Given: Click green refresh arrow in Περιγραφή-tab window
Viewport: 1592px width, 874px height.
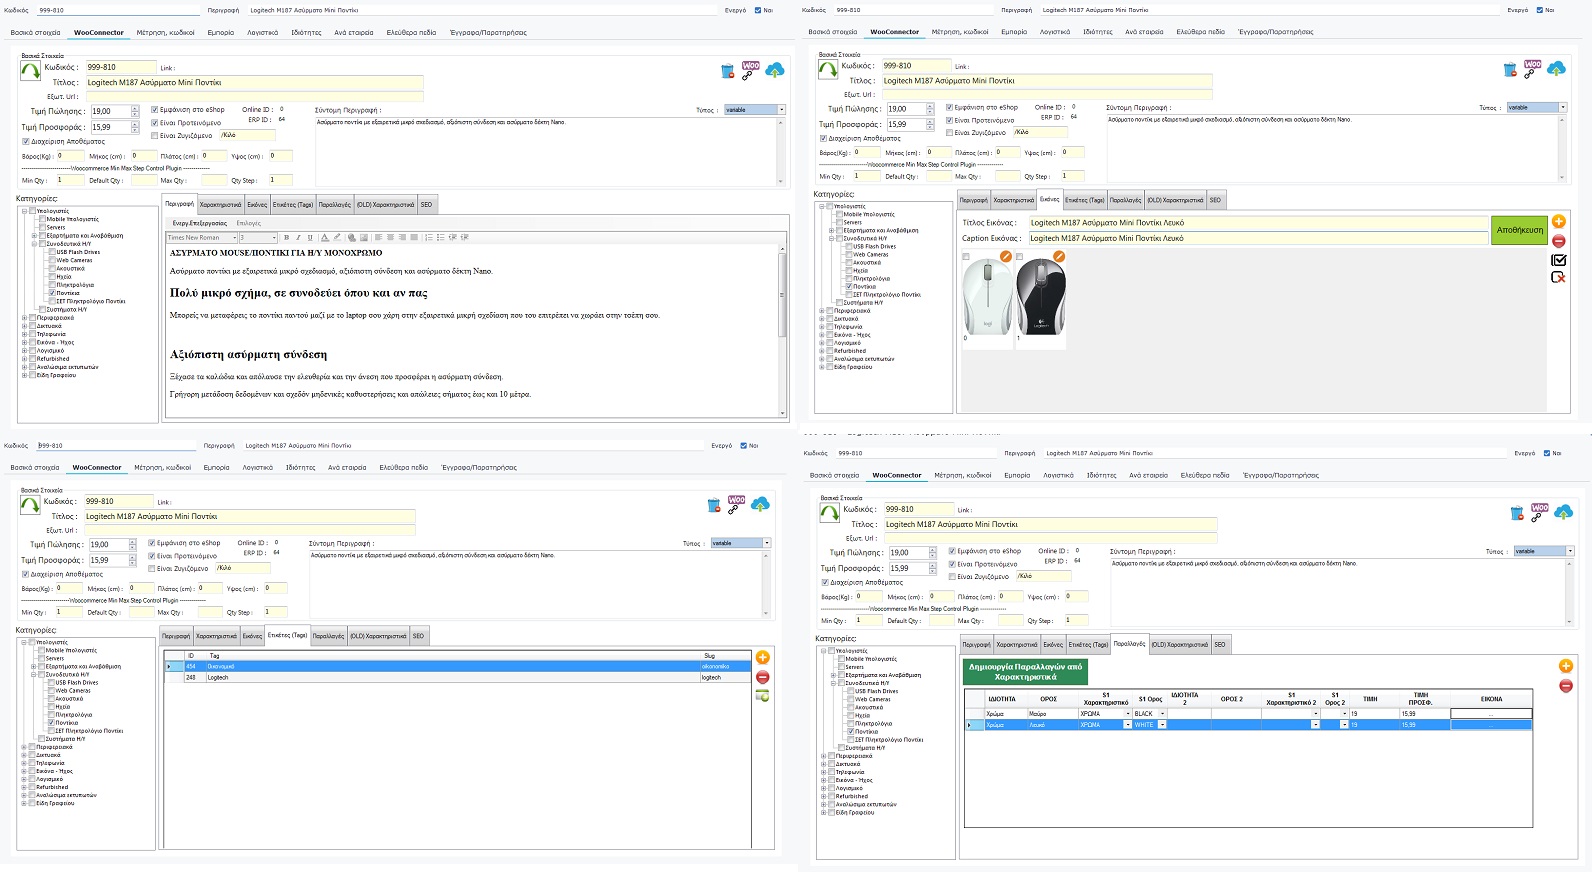Looking at the screenshot, I should point(30,71).
